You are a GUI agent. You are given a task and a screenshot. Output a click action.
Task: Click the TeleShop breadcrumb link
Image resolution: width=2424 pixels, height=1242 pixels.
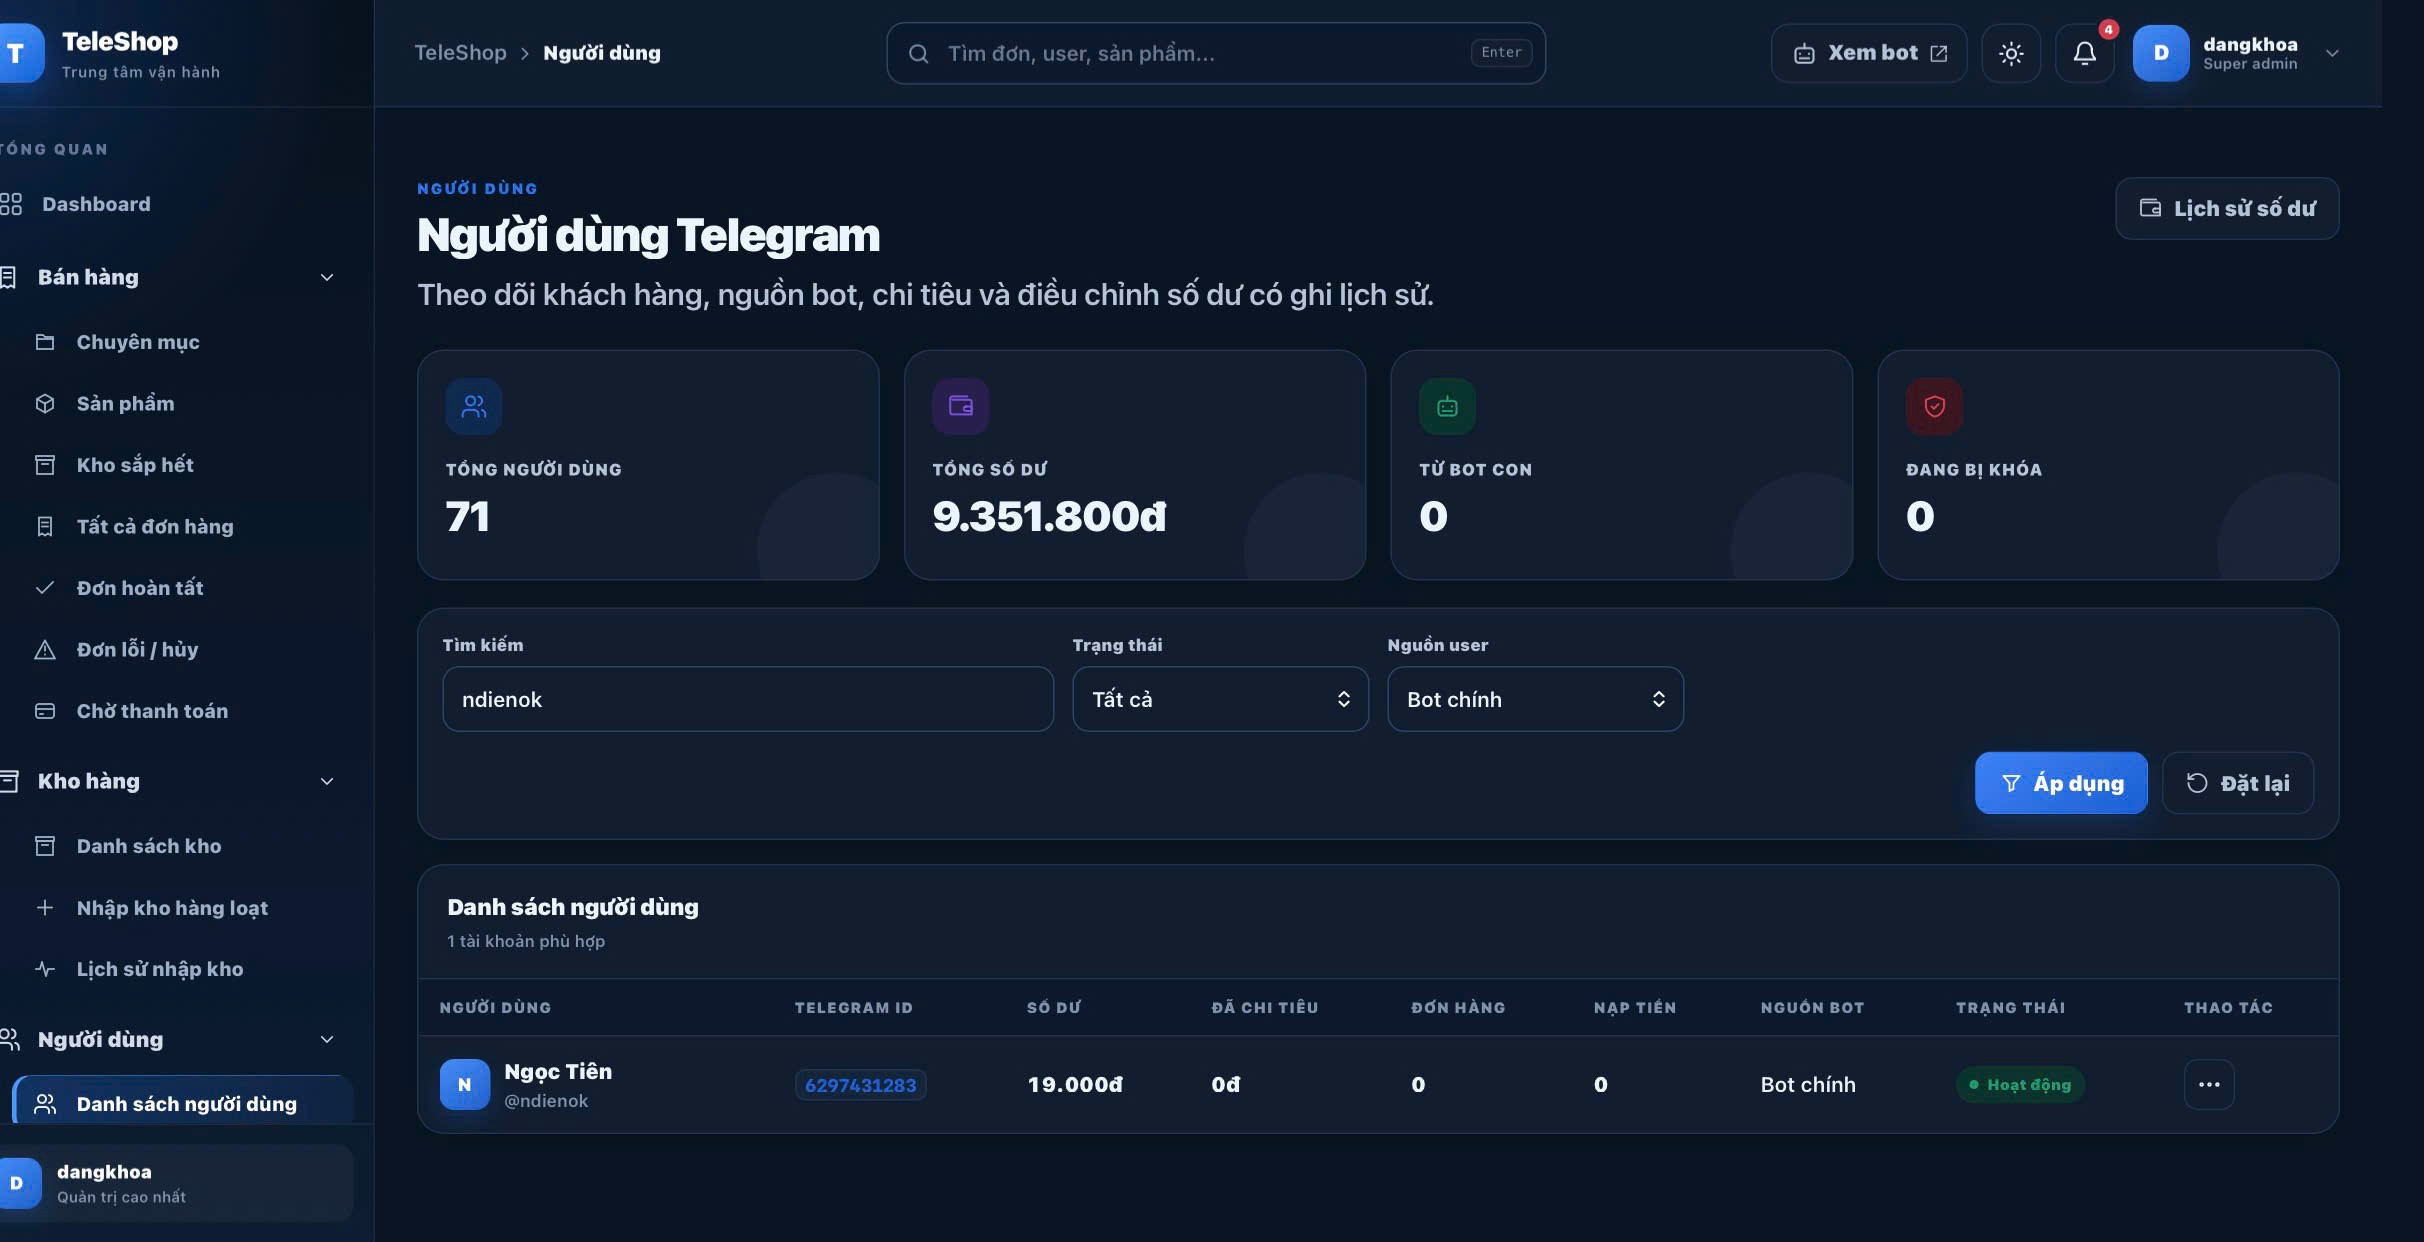(x=460, y=53)
